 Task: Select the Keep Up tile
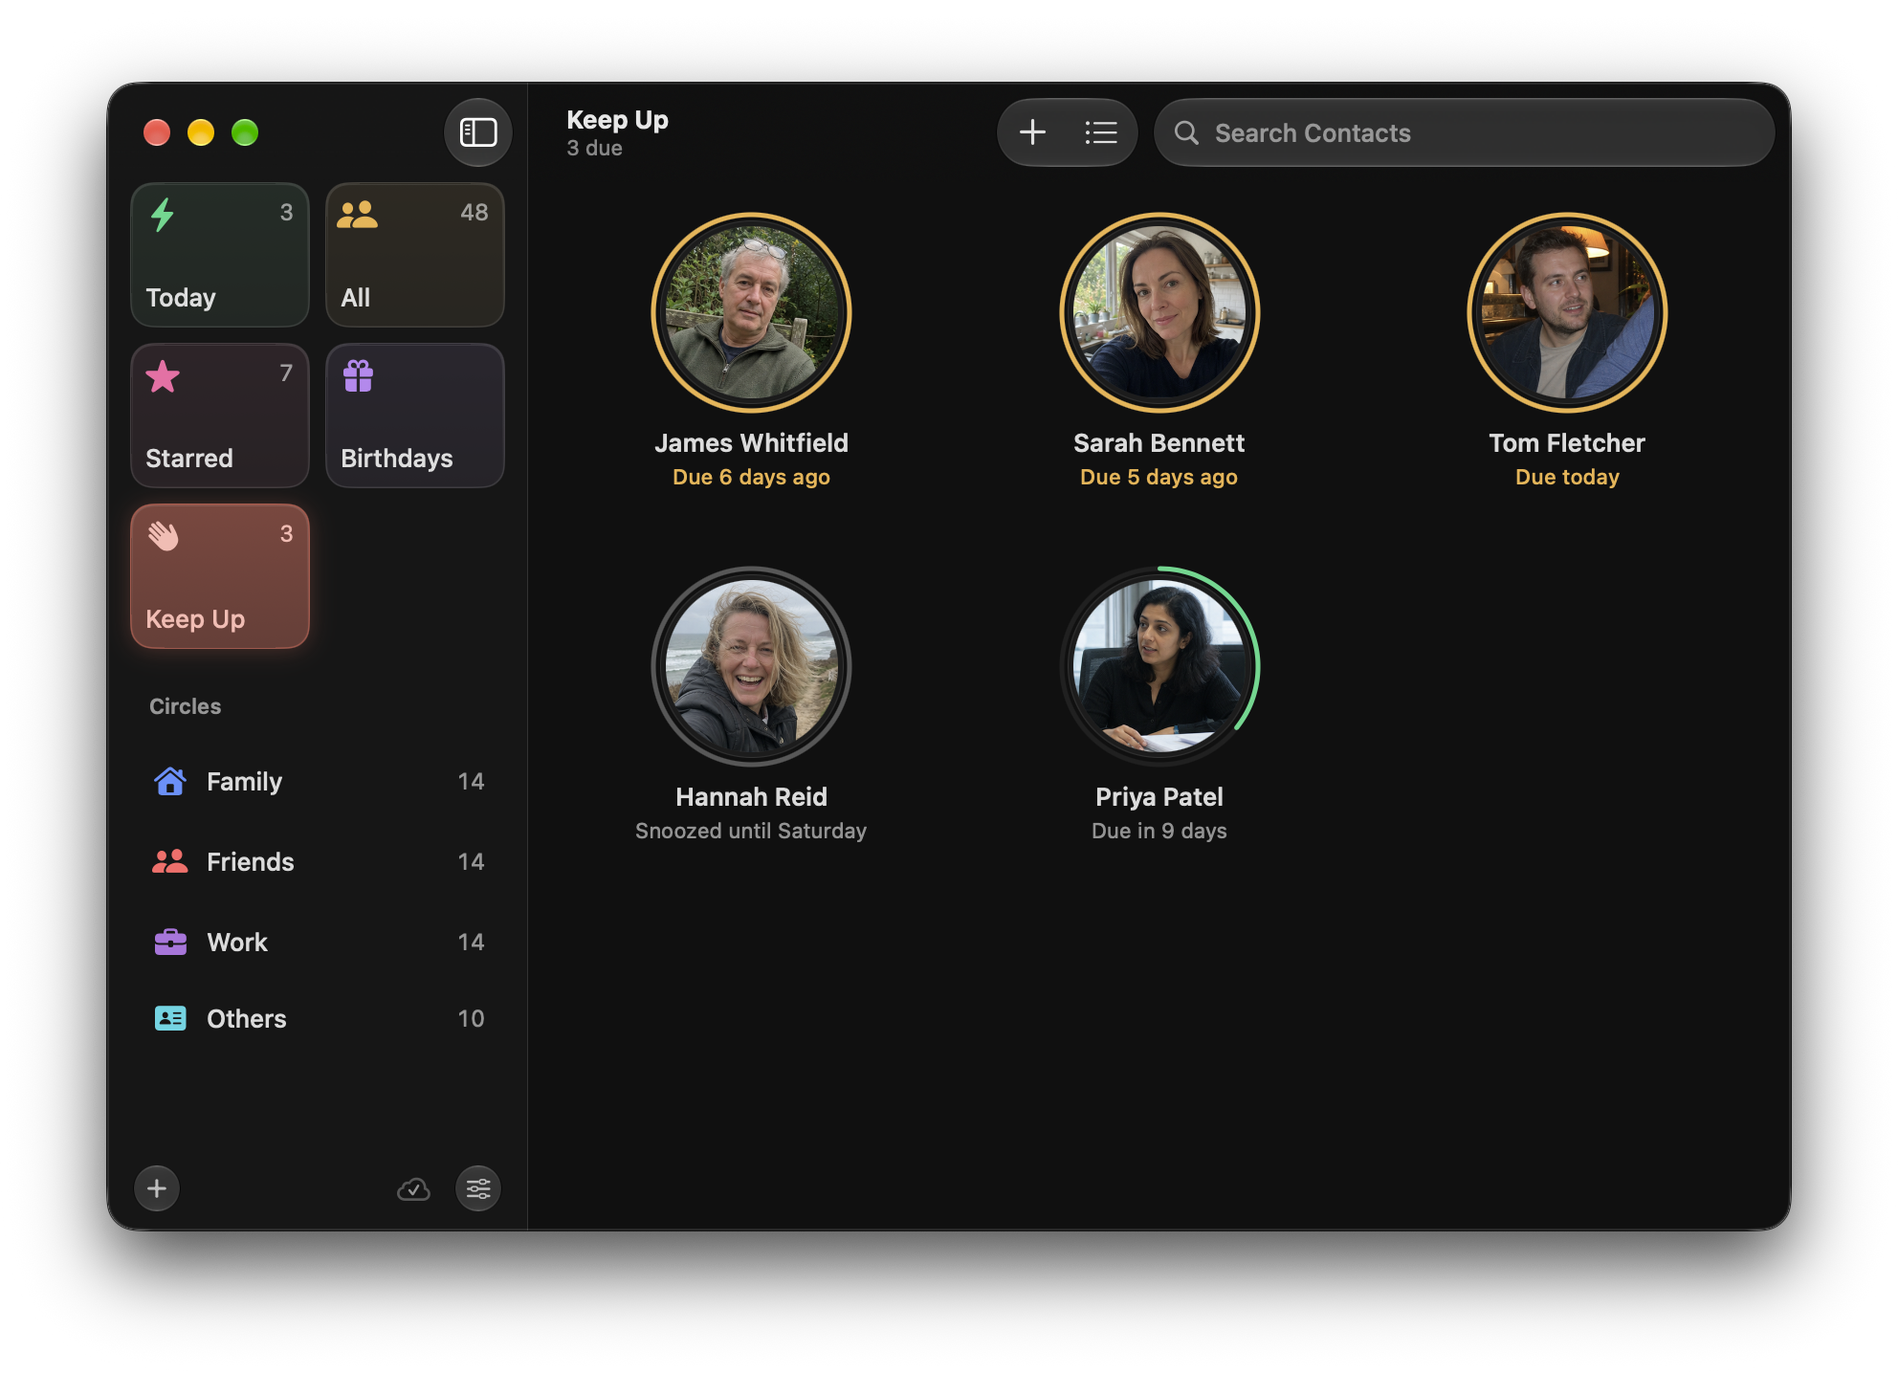coord(219,576)
